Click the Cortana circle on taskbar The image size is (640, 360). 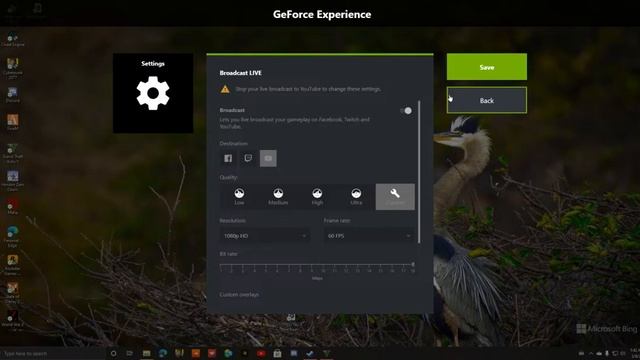tap(113, 353)
